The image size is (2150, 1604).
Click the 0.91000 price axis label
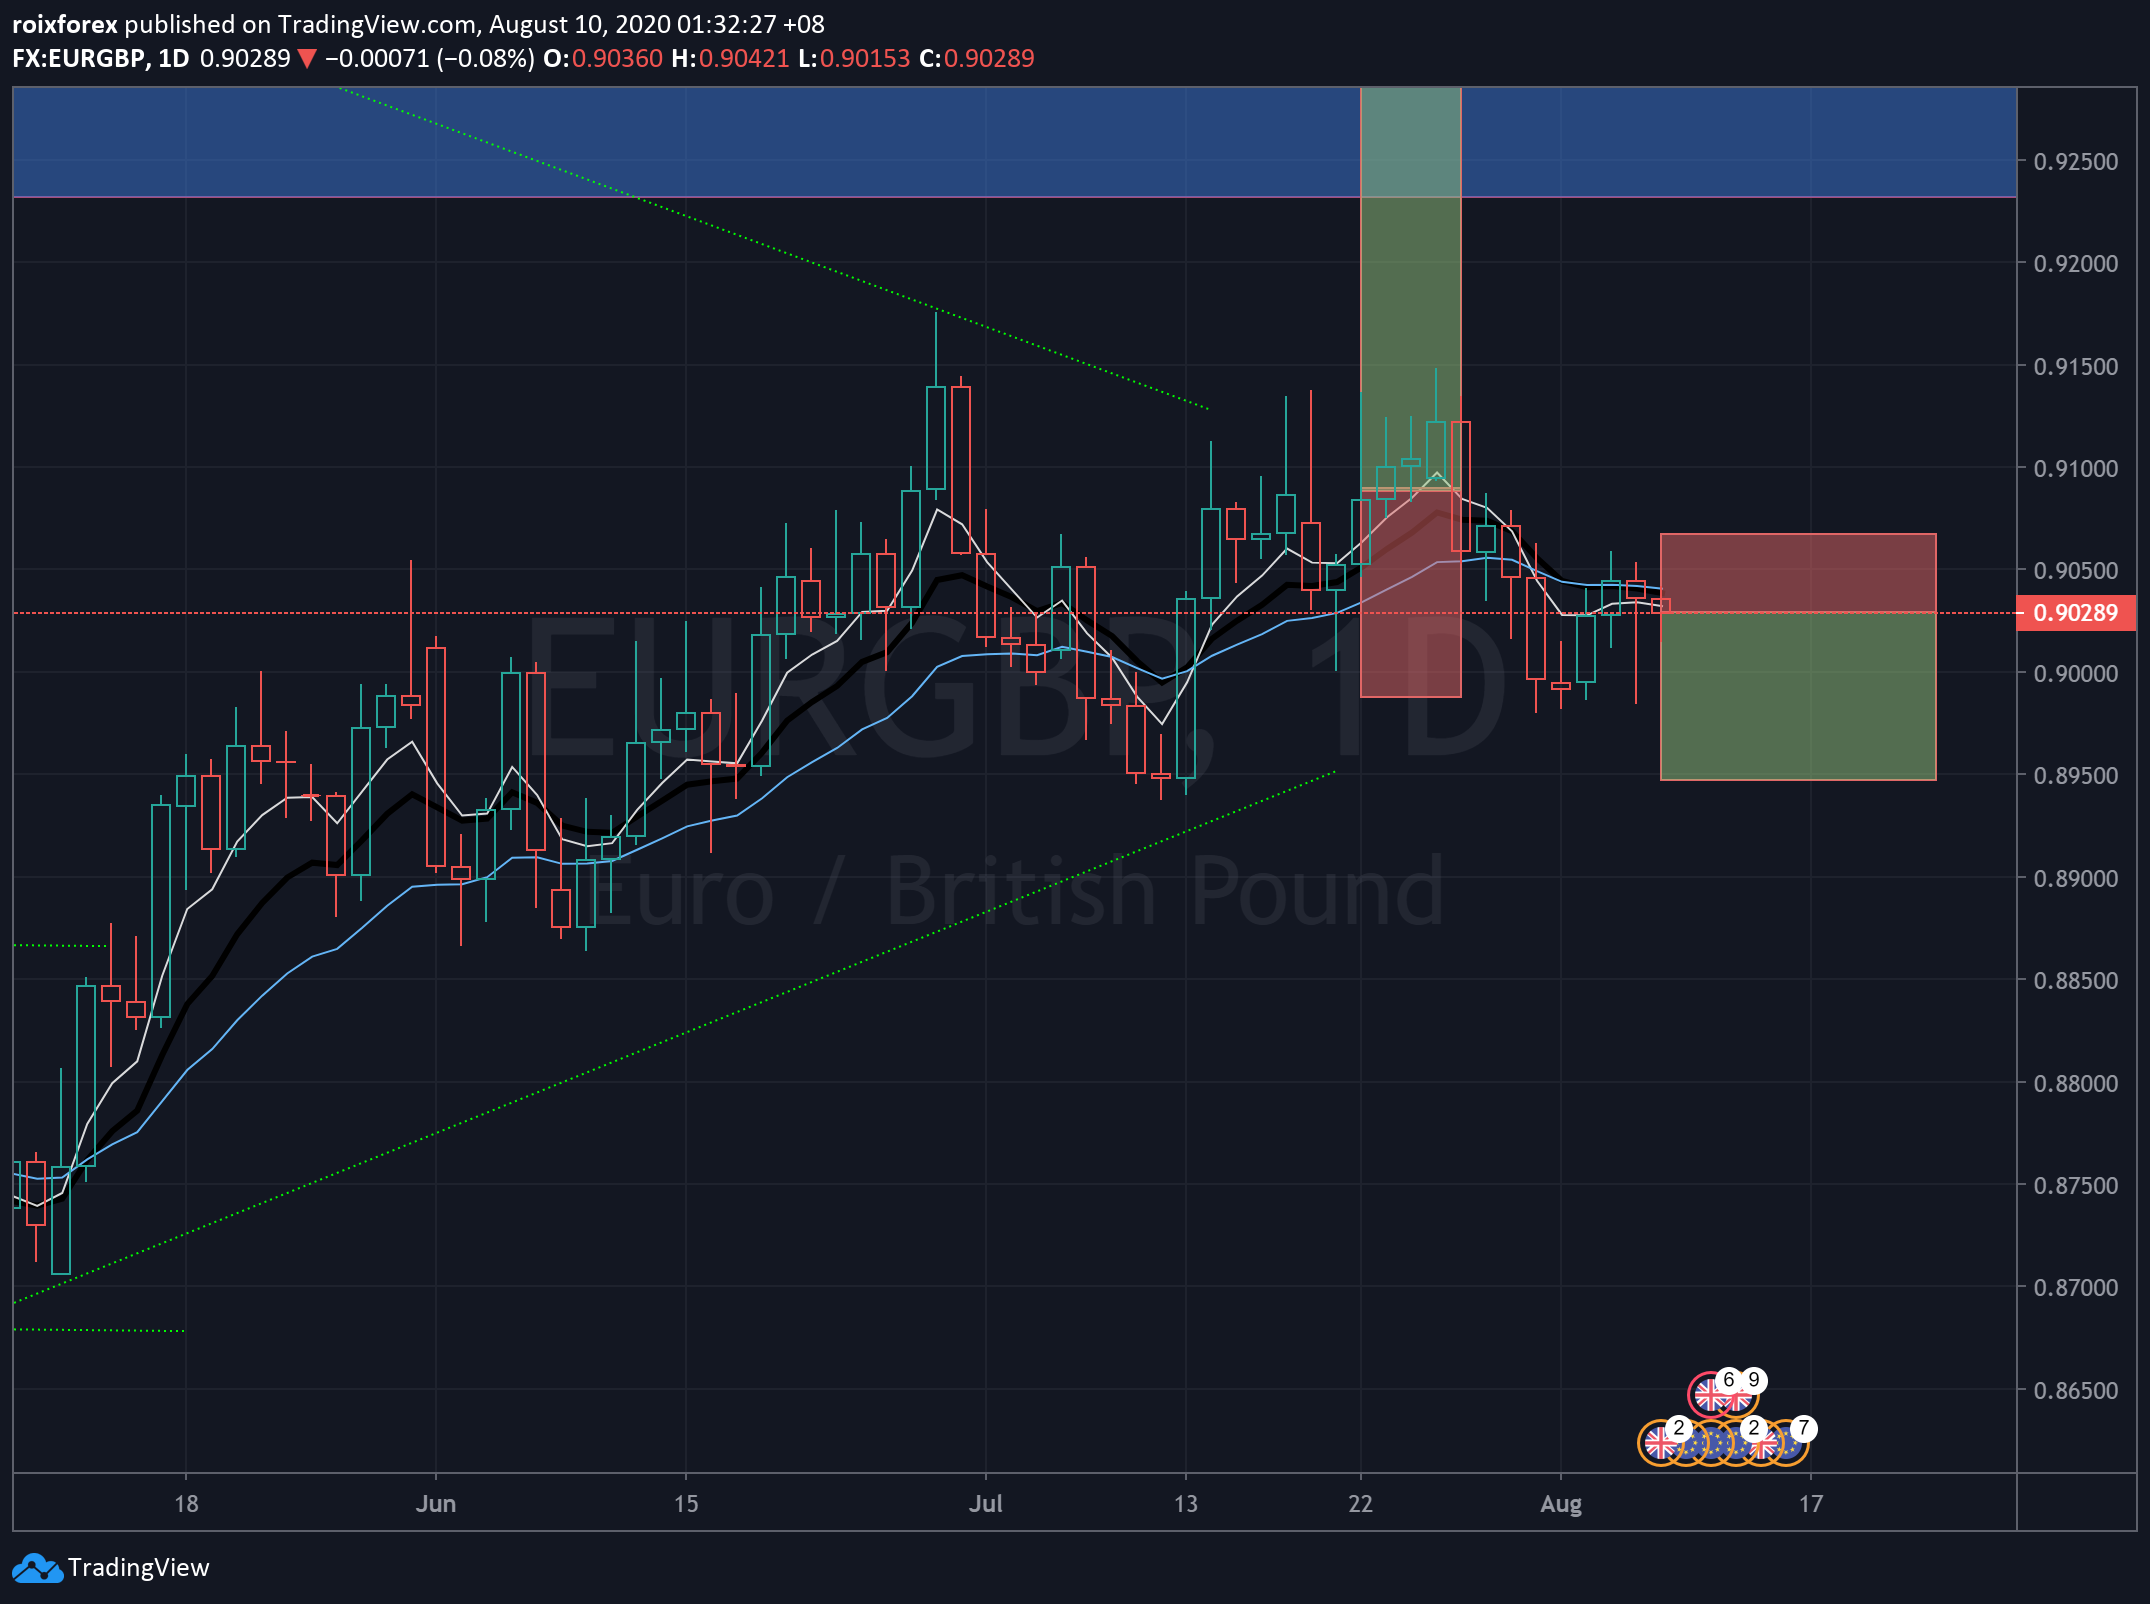pyautogui.click(x=2076, y=469)
